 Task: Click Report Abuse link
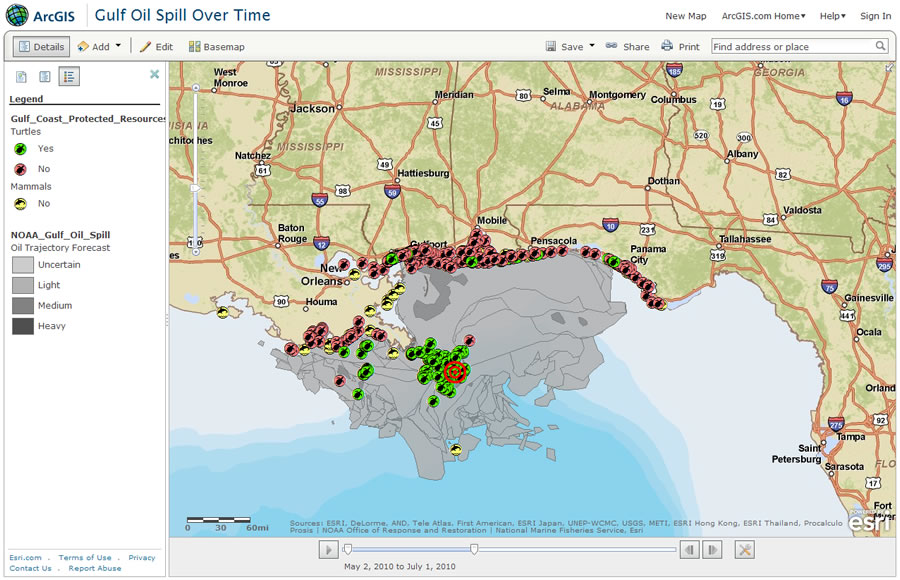click(x=95, y=569)
